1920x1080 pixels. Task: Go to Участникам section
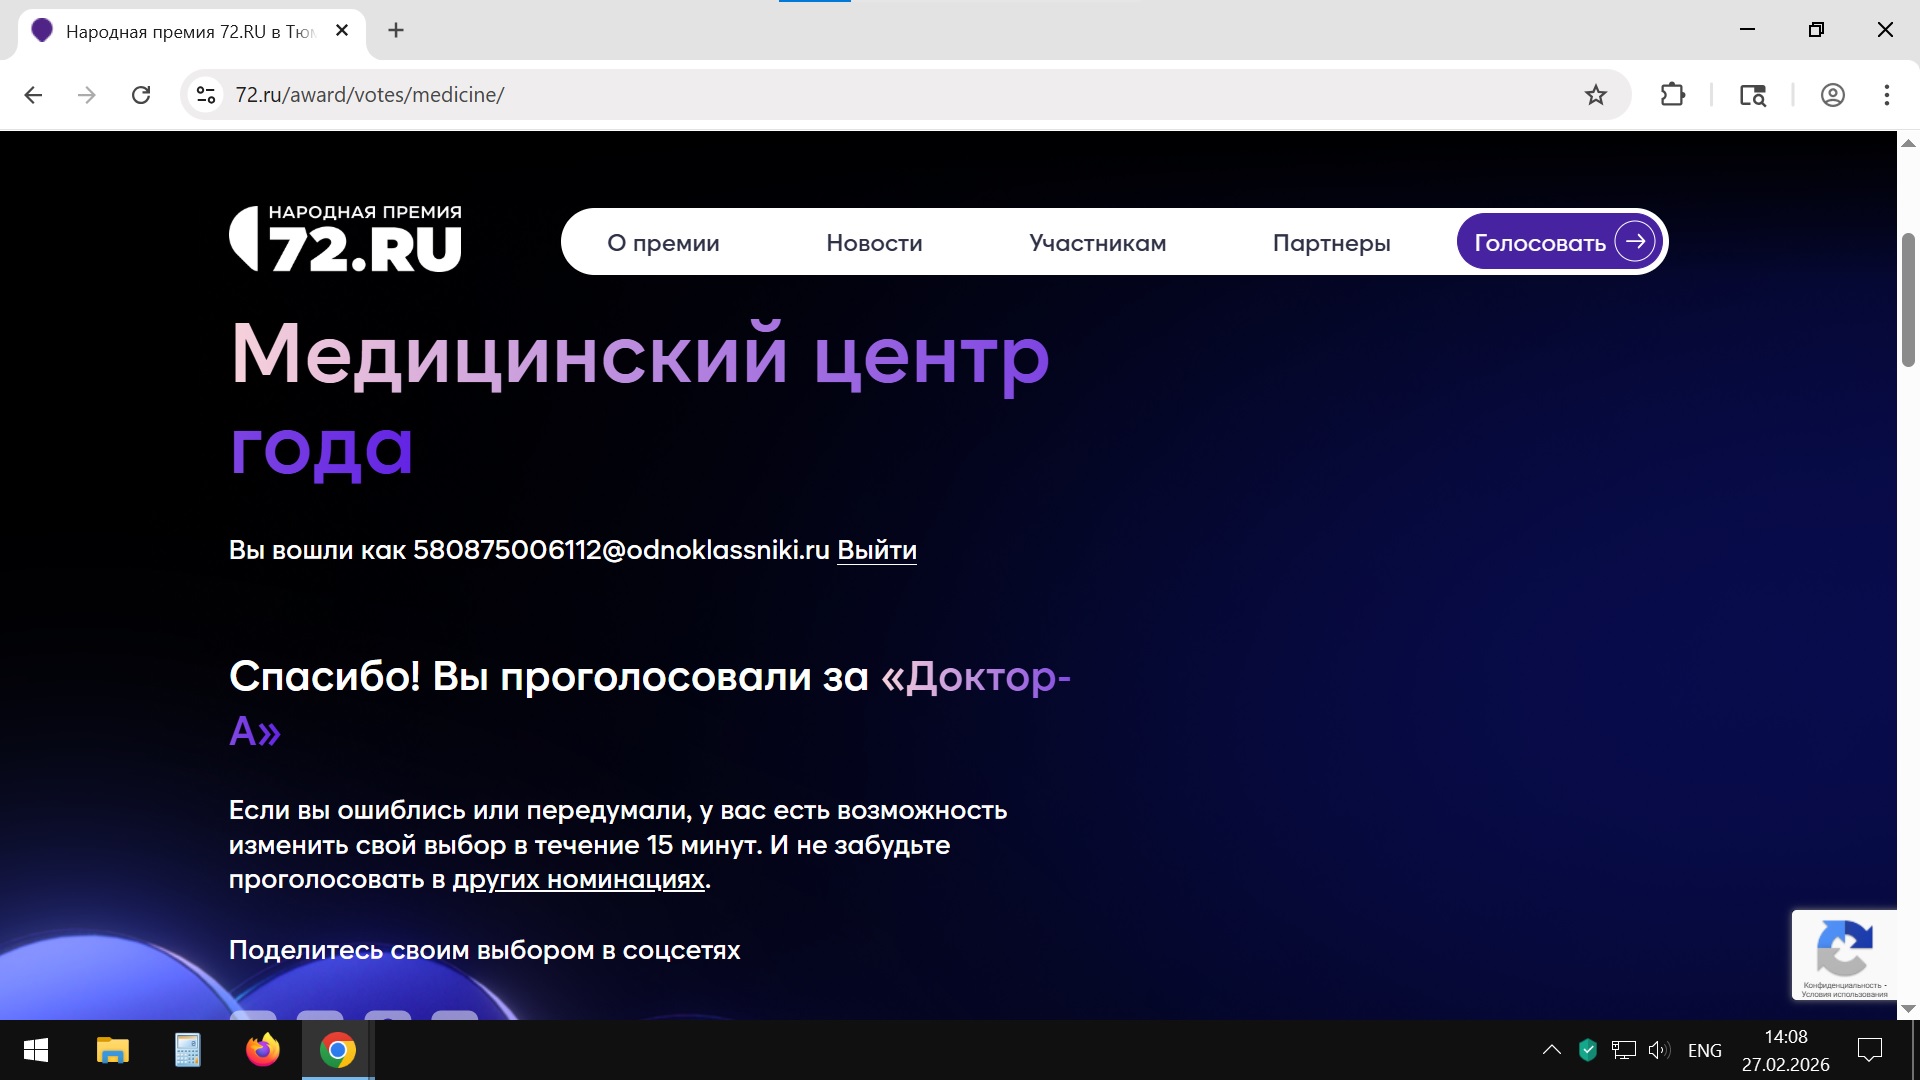(1097, 243)
